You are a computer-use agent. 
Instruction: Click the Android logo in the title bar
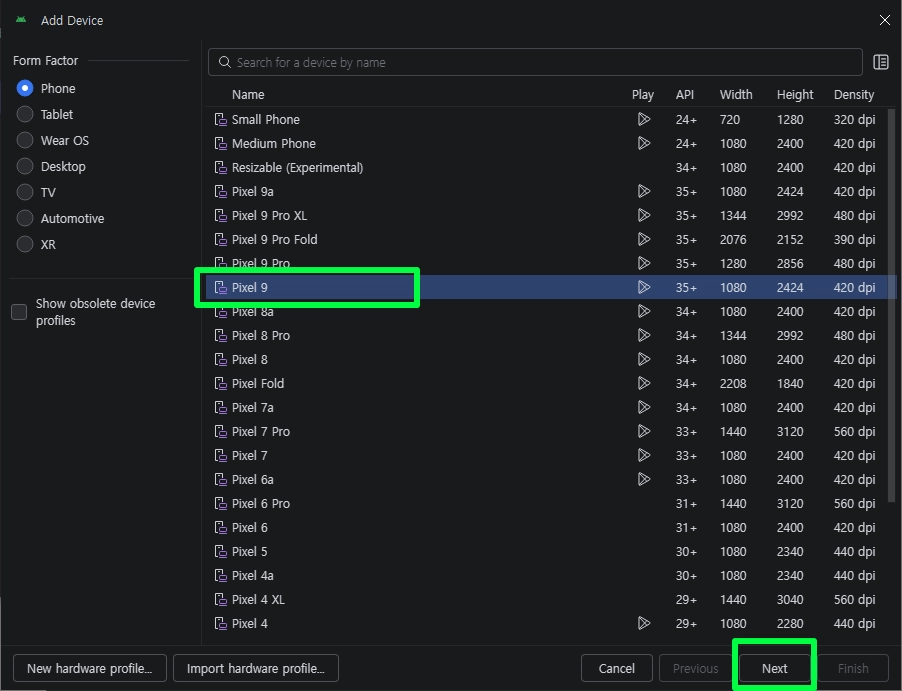tap(21, 20)
